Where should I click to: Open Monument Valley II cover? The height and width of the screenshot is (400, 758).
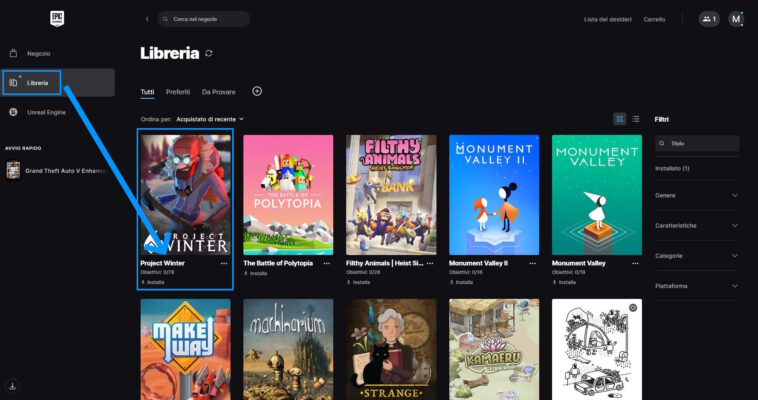pyautogui.click(x=494, y=195)
